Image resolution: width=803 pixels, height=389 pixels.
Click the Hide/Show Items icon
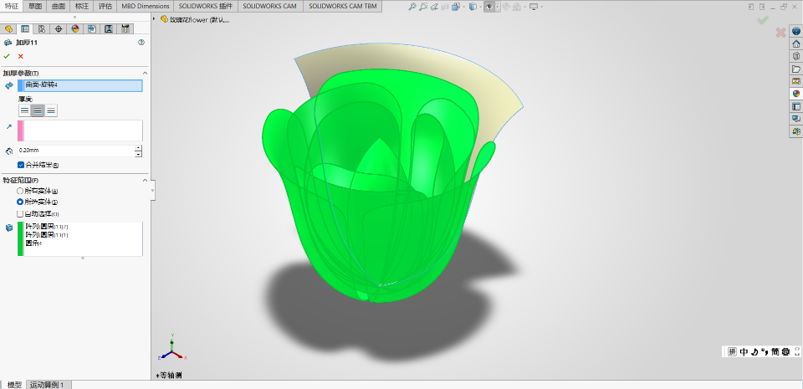[x=490, y=7]
